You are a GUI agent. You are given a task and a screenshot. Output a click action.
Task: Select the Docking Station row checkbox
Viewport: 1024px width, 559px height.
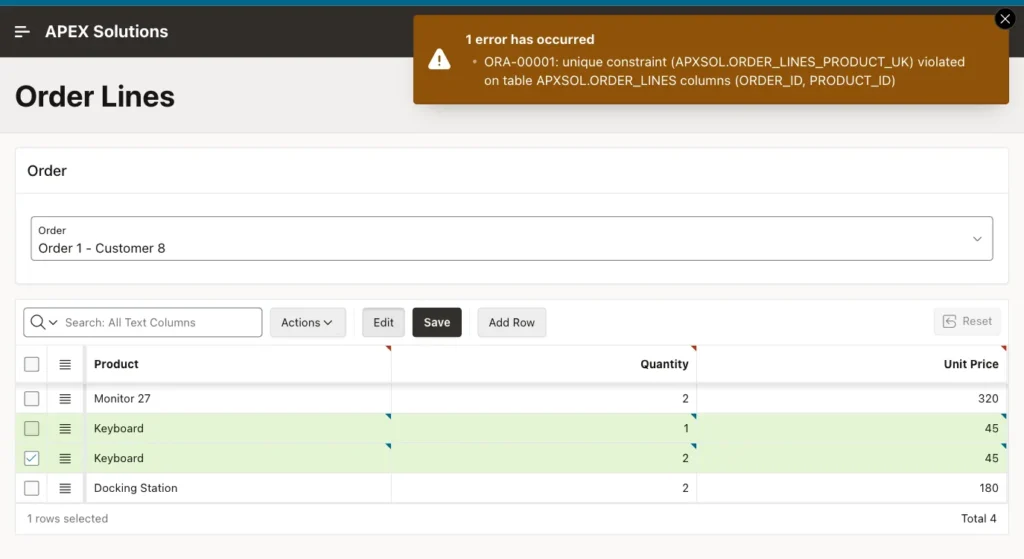(x=31, y=488)
